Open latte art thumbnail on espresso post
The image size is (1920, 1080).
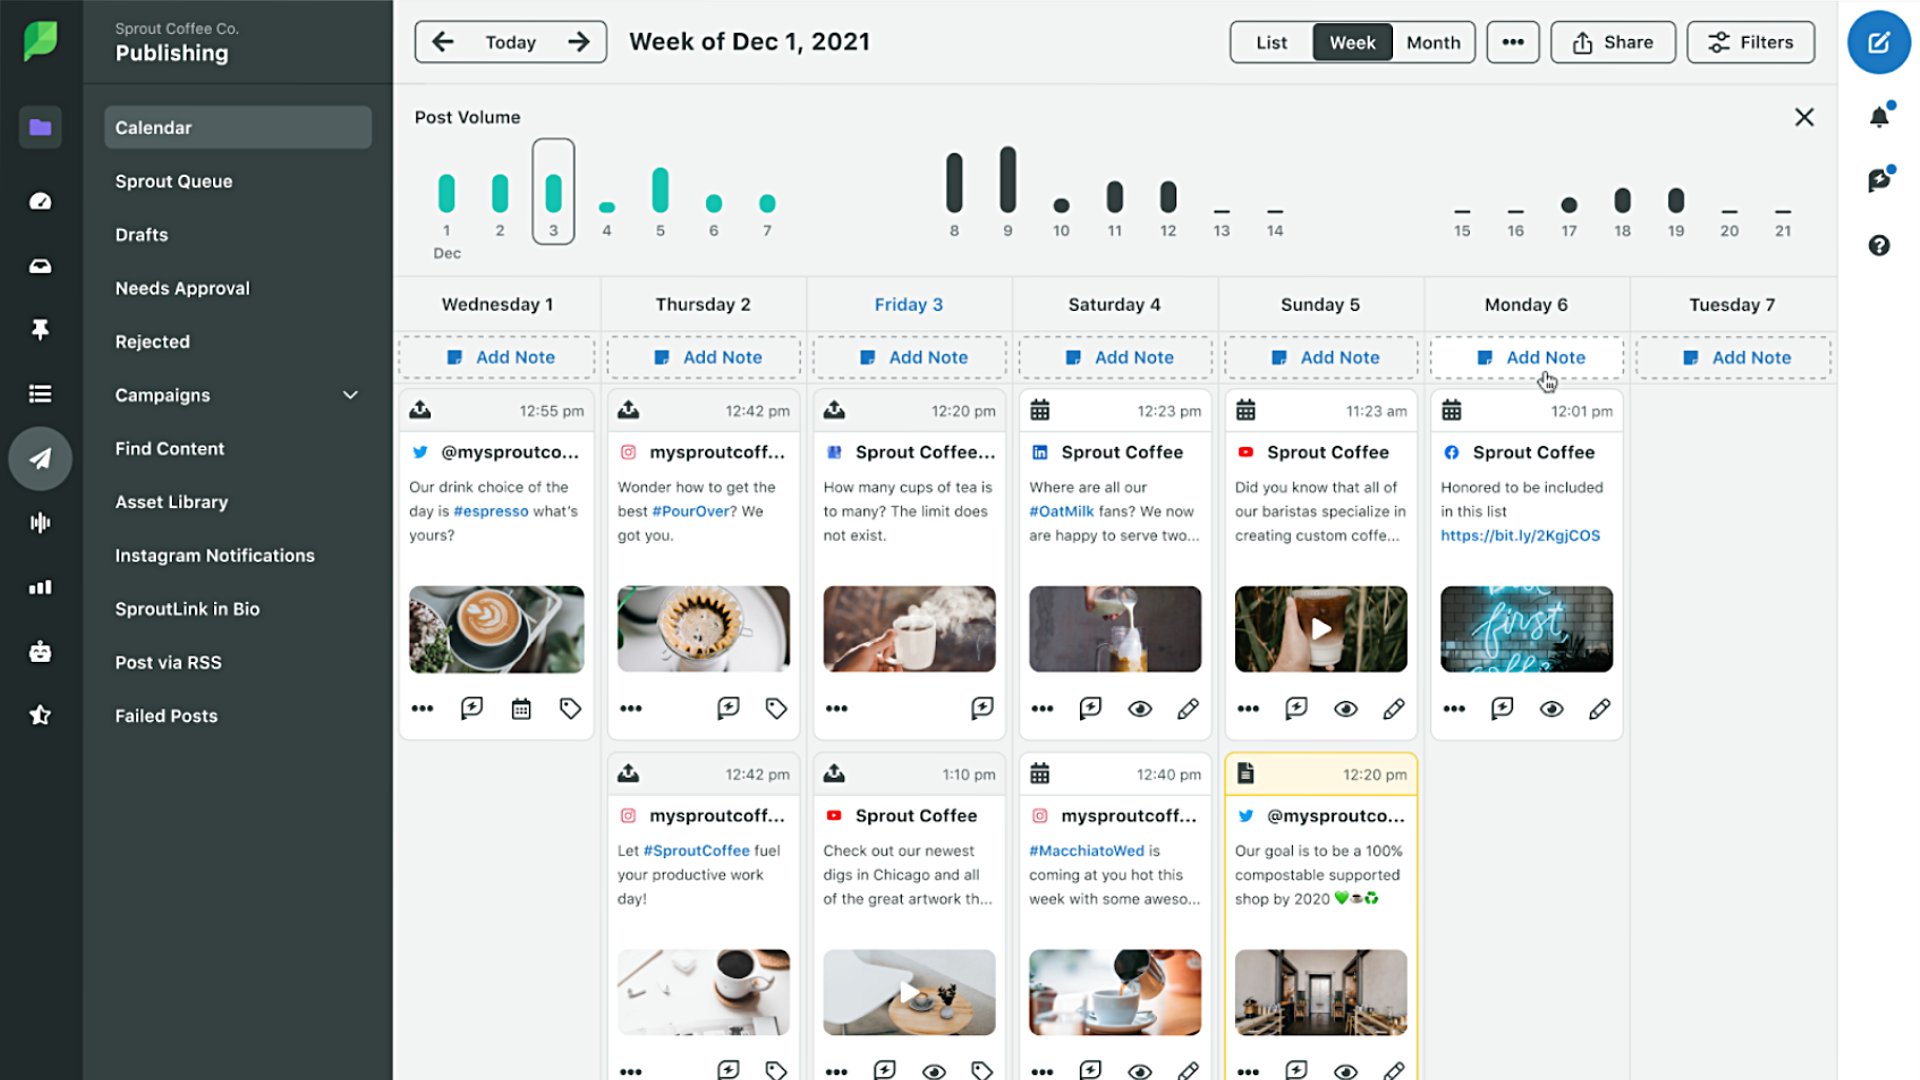496,629
